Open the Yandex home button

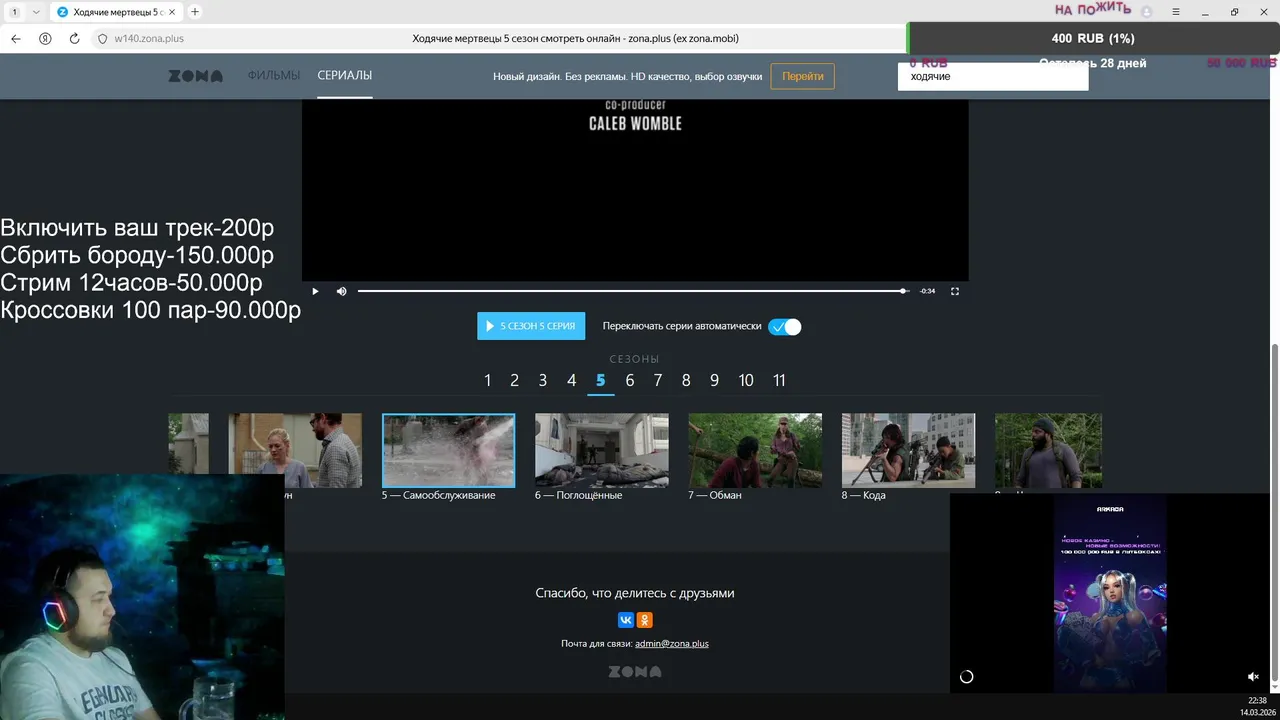coord(45,38)
